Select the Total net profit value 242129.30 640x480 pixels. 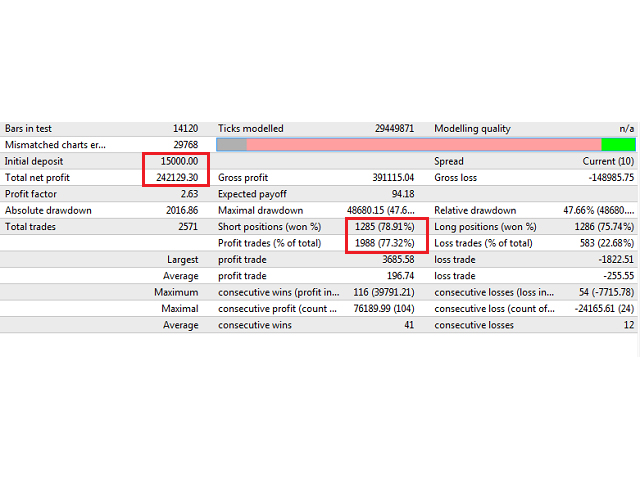coord(180,177)
